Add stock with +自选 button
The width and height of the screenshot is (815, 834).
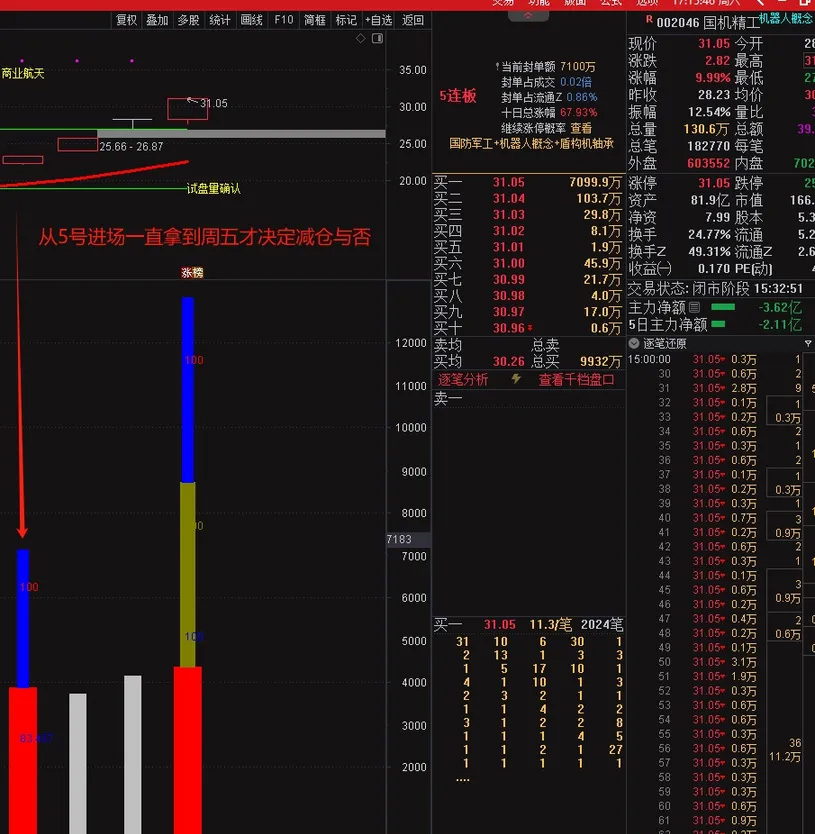tap(379, 20)
